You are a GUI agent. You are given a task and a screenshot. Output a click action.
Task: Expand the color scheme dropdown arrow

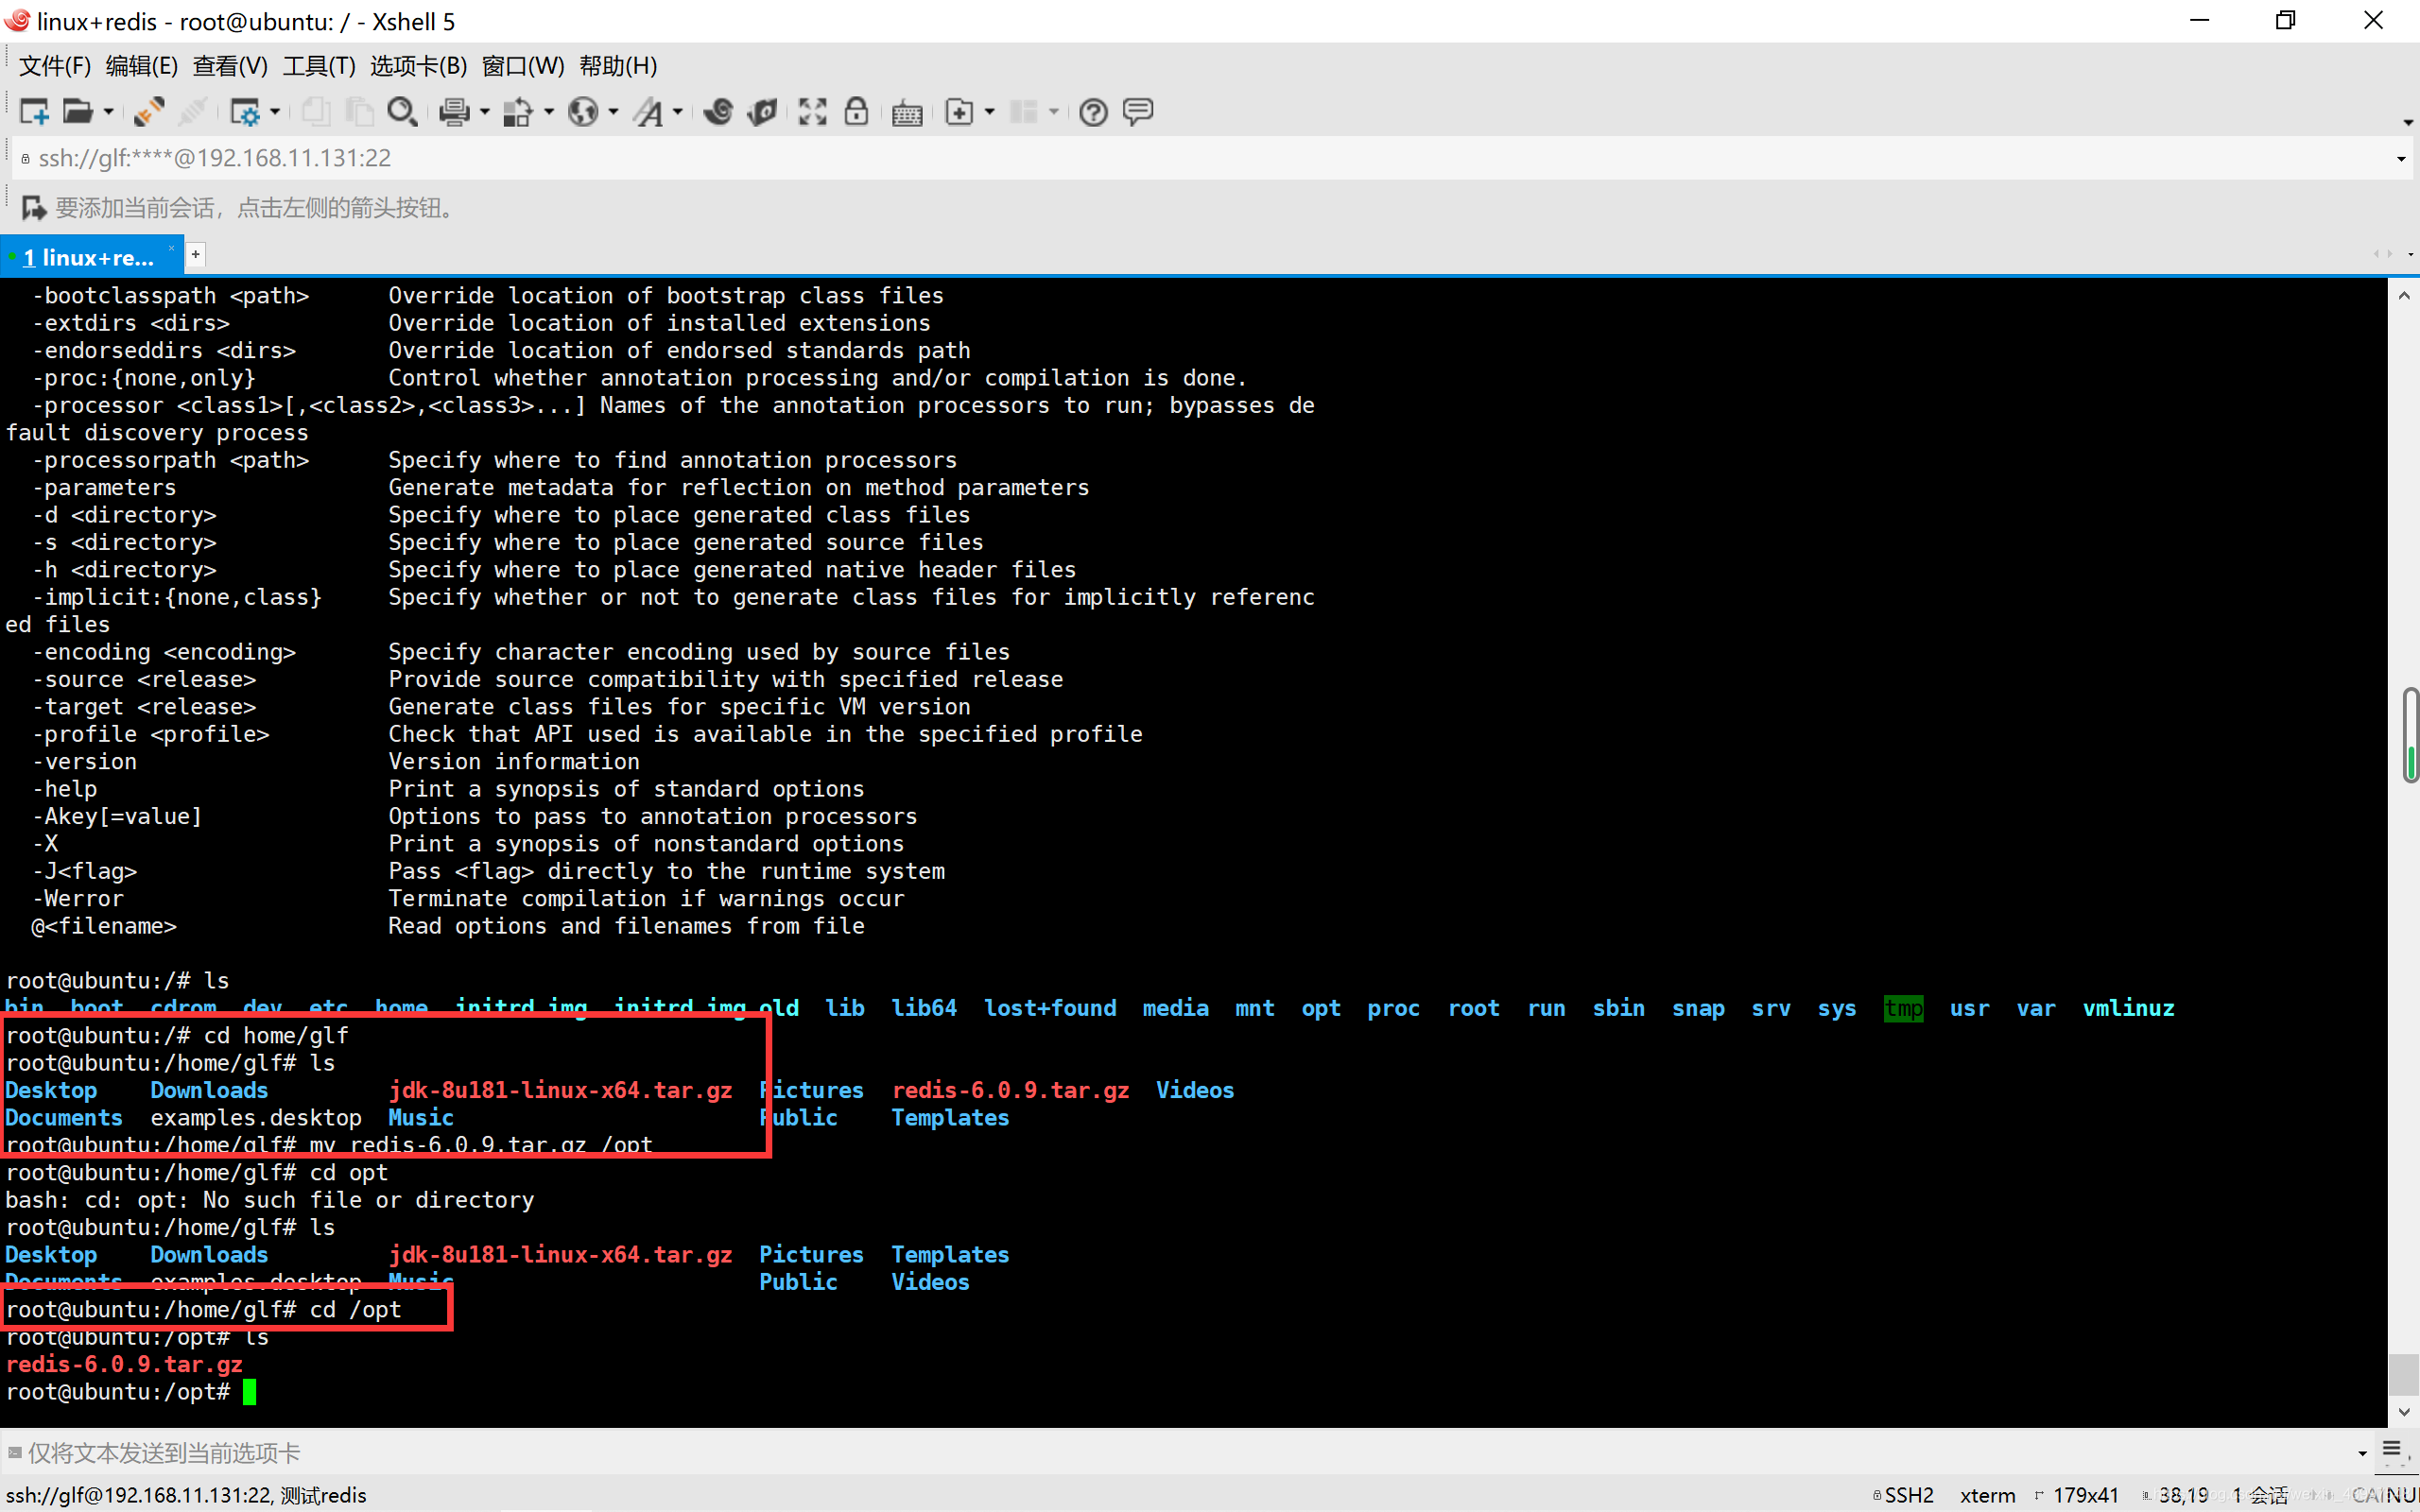coord(549,112)
